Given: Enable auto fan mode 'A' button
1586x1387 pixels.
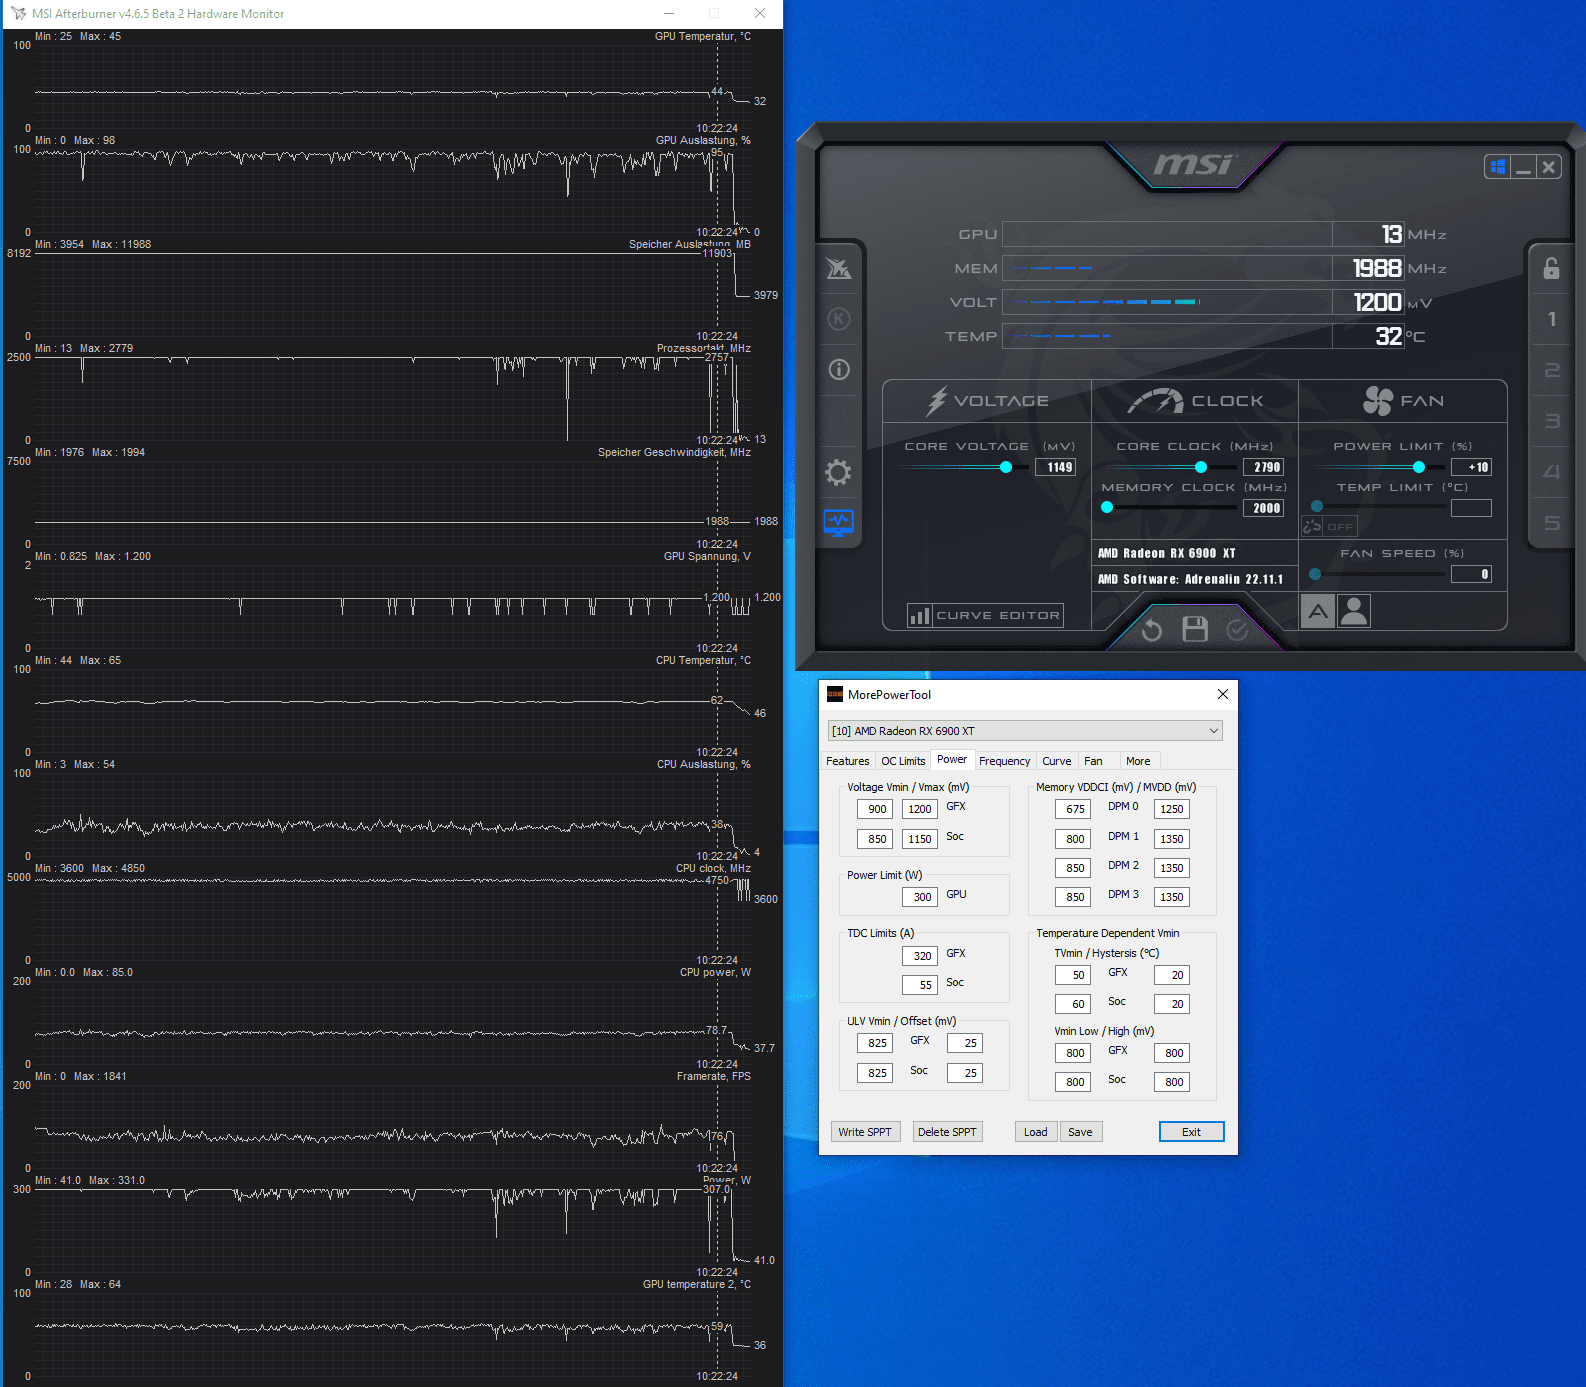Looking at the screenshot, I should coord(1318,611).
